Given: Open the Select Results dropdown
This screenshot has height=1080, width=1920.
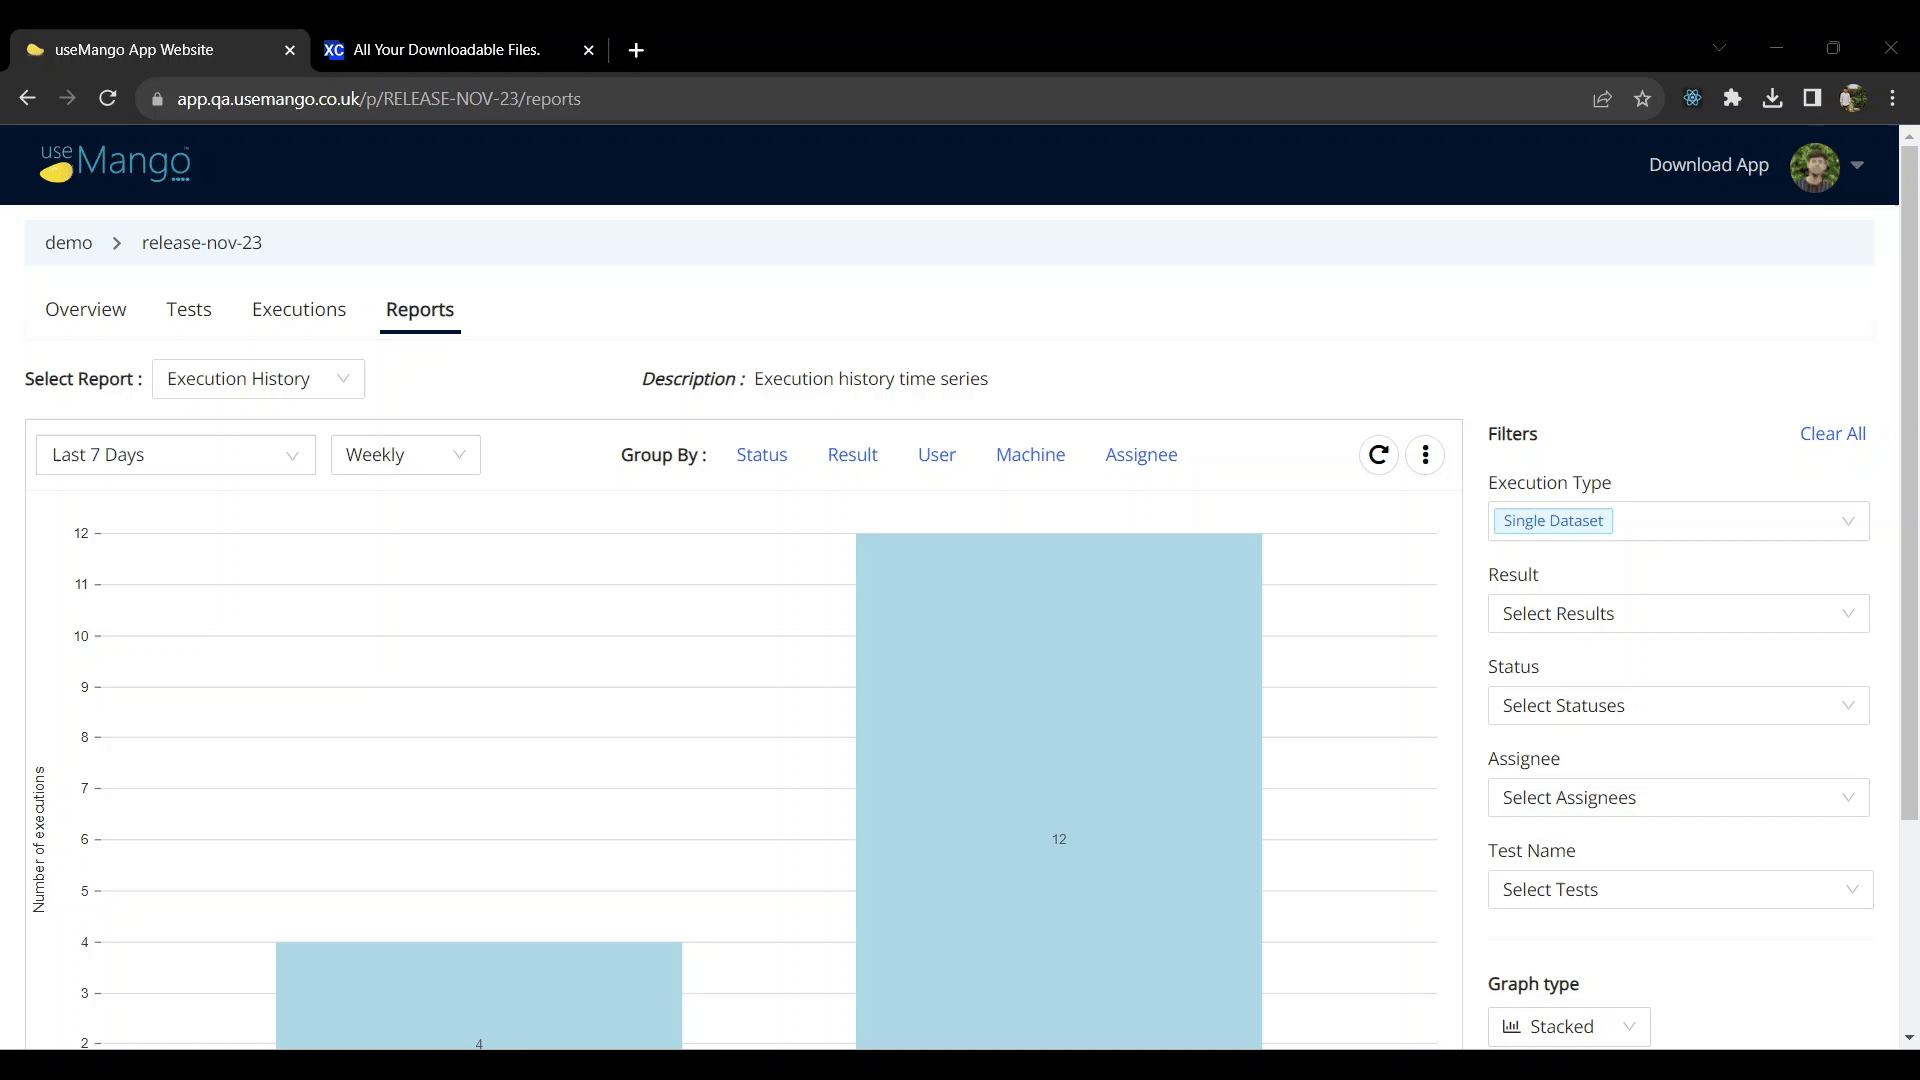Looking at the screenshot, I should click(x=1679, y=614).
